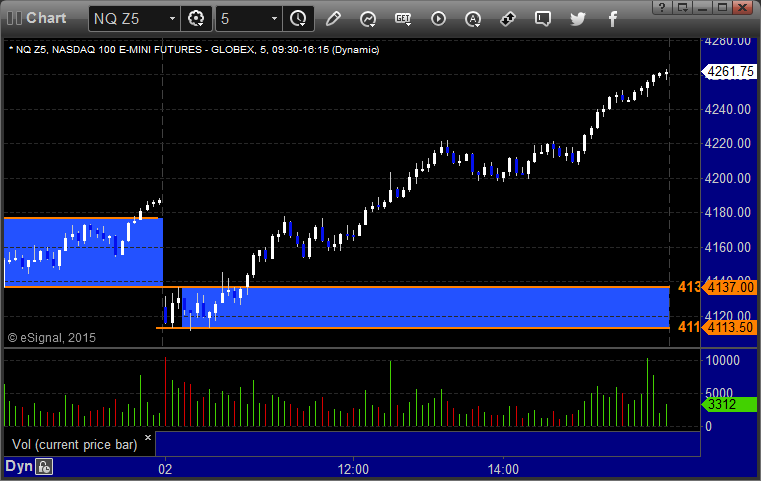Image resolution: width=761 pixels, height=481 pixels.
Task: Open the studies chart-line icon menu
Action: click(x=368, y=19)
